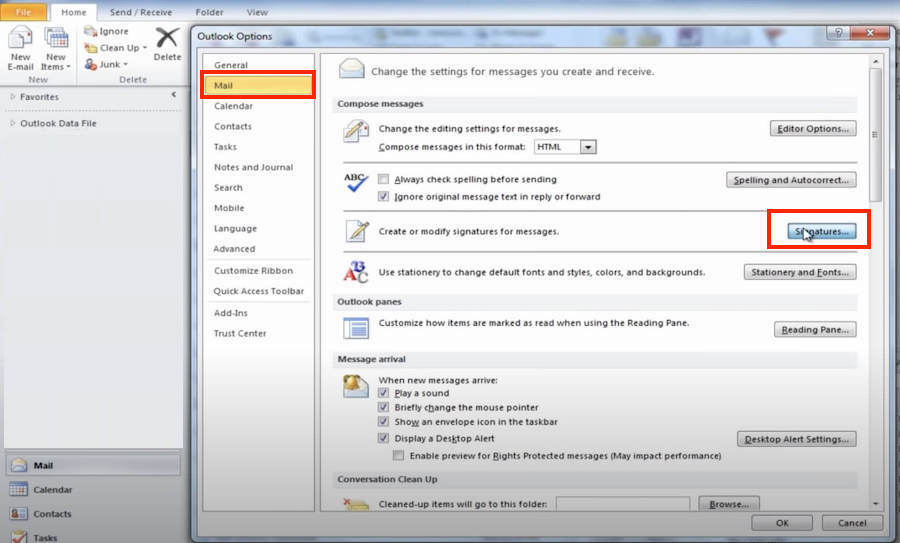Select the Mail options category
Viewport: 900px width, 543px height.
pos(258,86)
